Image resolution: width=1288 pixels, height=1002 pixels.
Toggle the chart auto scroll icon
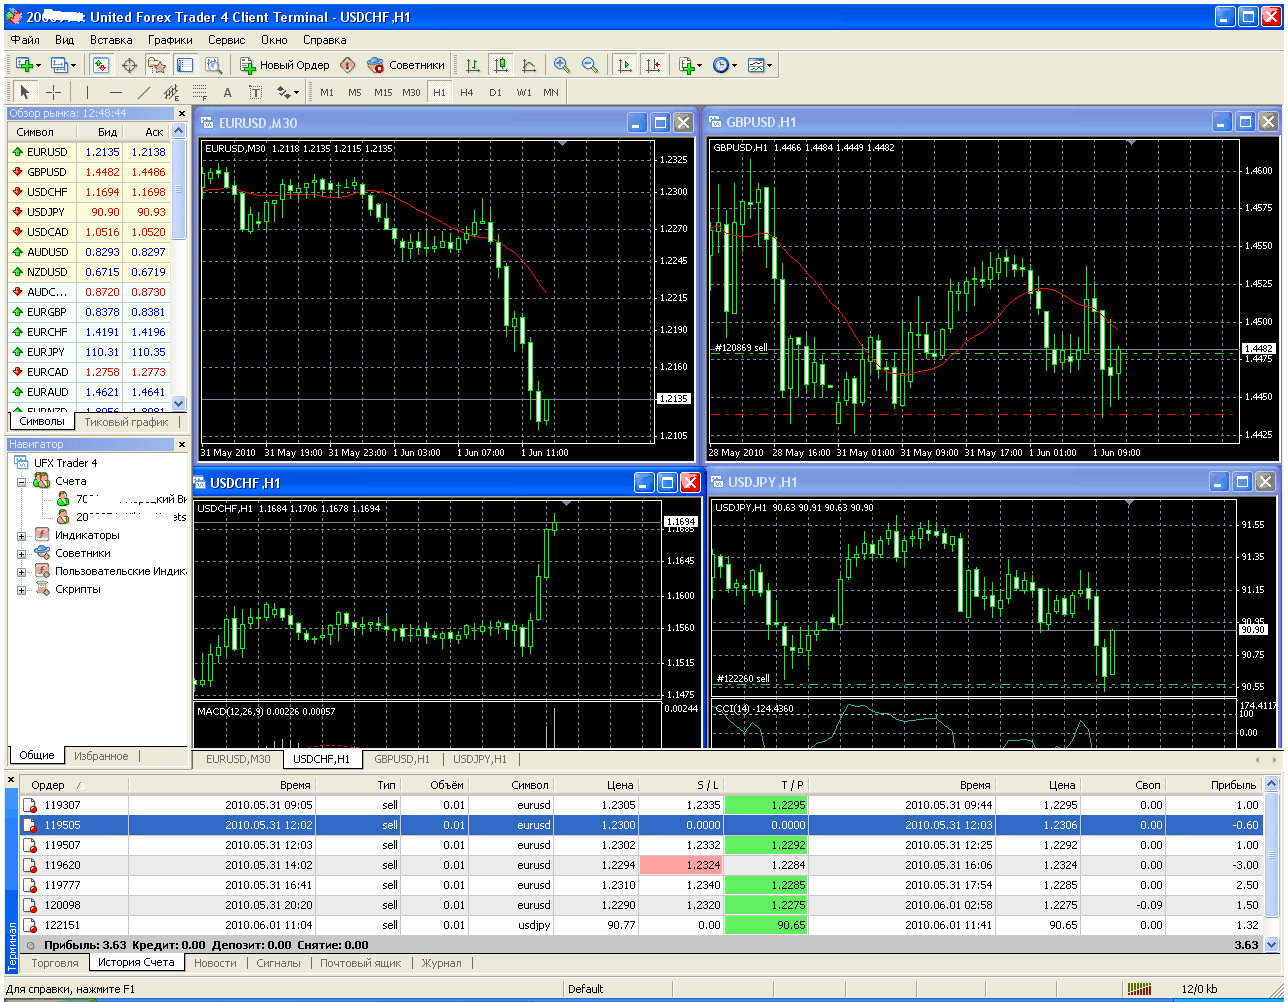[625, 65]
